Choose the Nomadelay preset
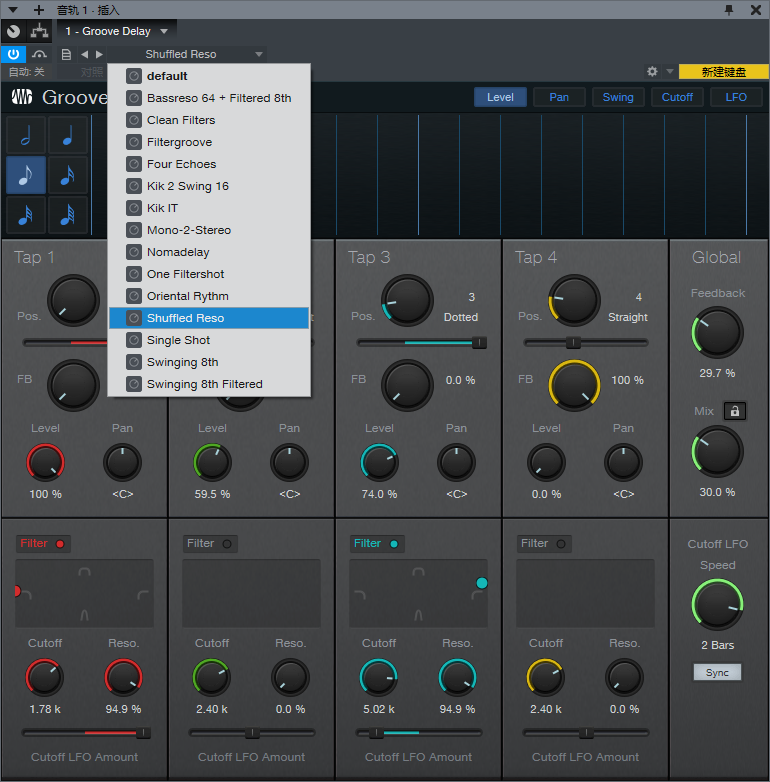Screen dimensions: 770x782 [x=209, y=252]
